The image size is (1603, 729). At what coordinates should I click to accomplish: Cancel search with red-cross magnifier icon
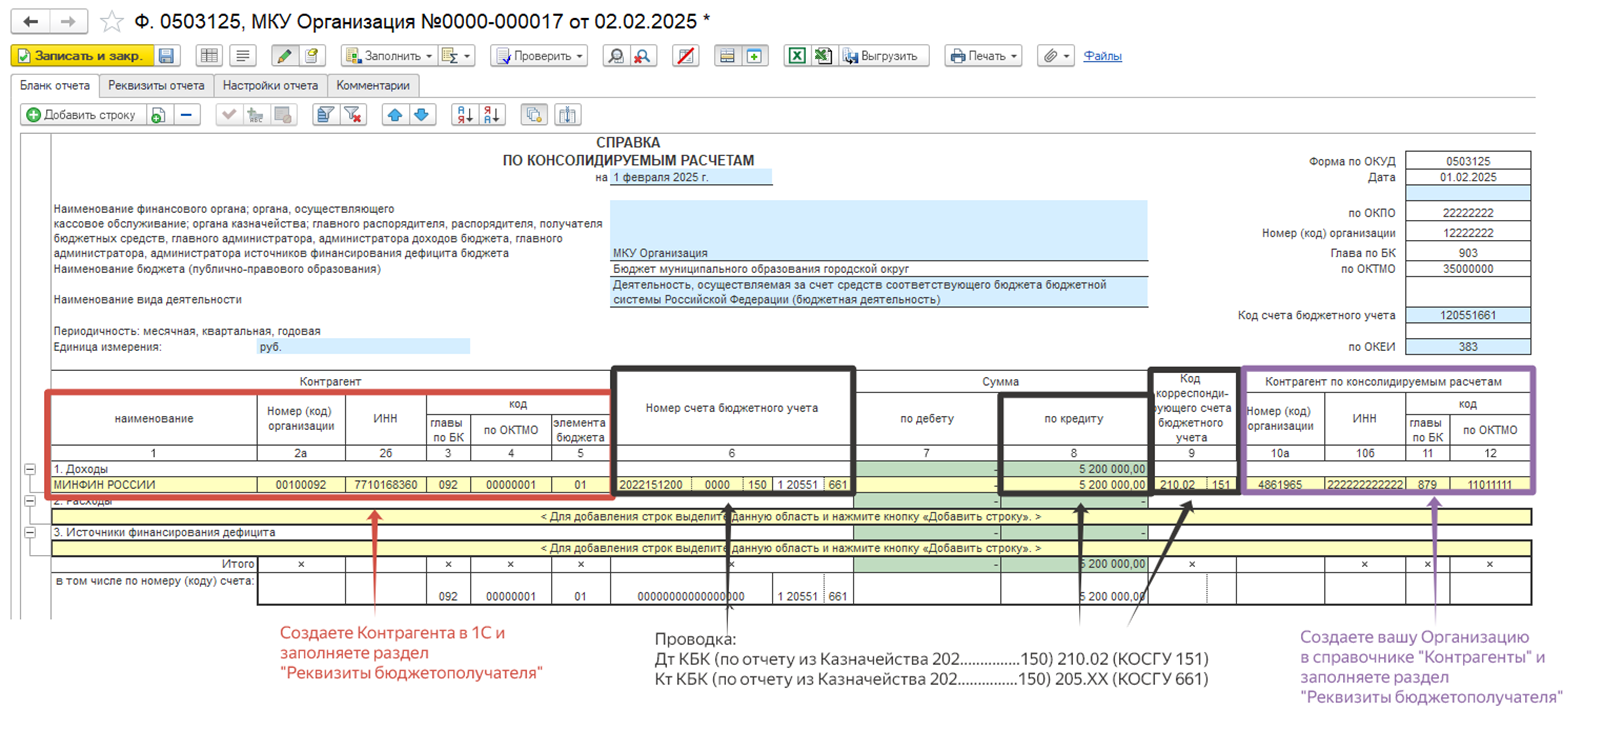[642, 56]
